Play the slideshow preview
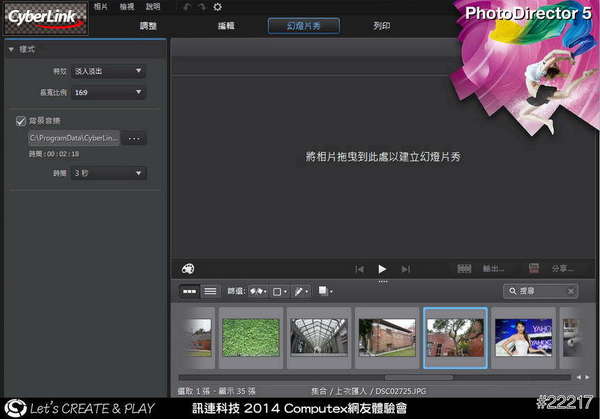The image size is (600, 419). click(x=382, y=269)
